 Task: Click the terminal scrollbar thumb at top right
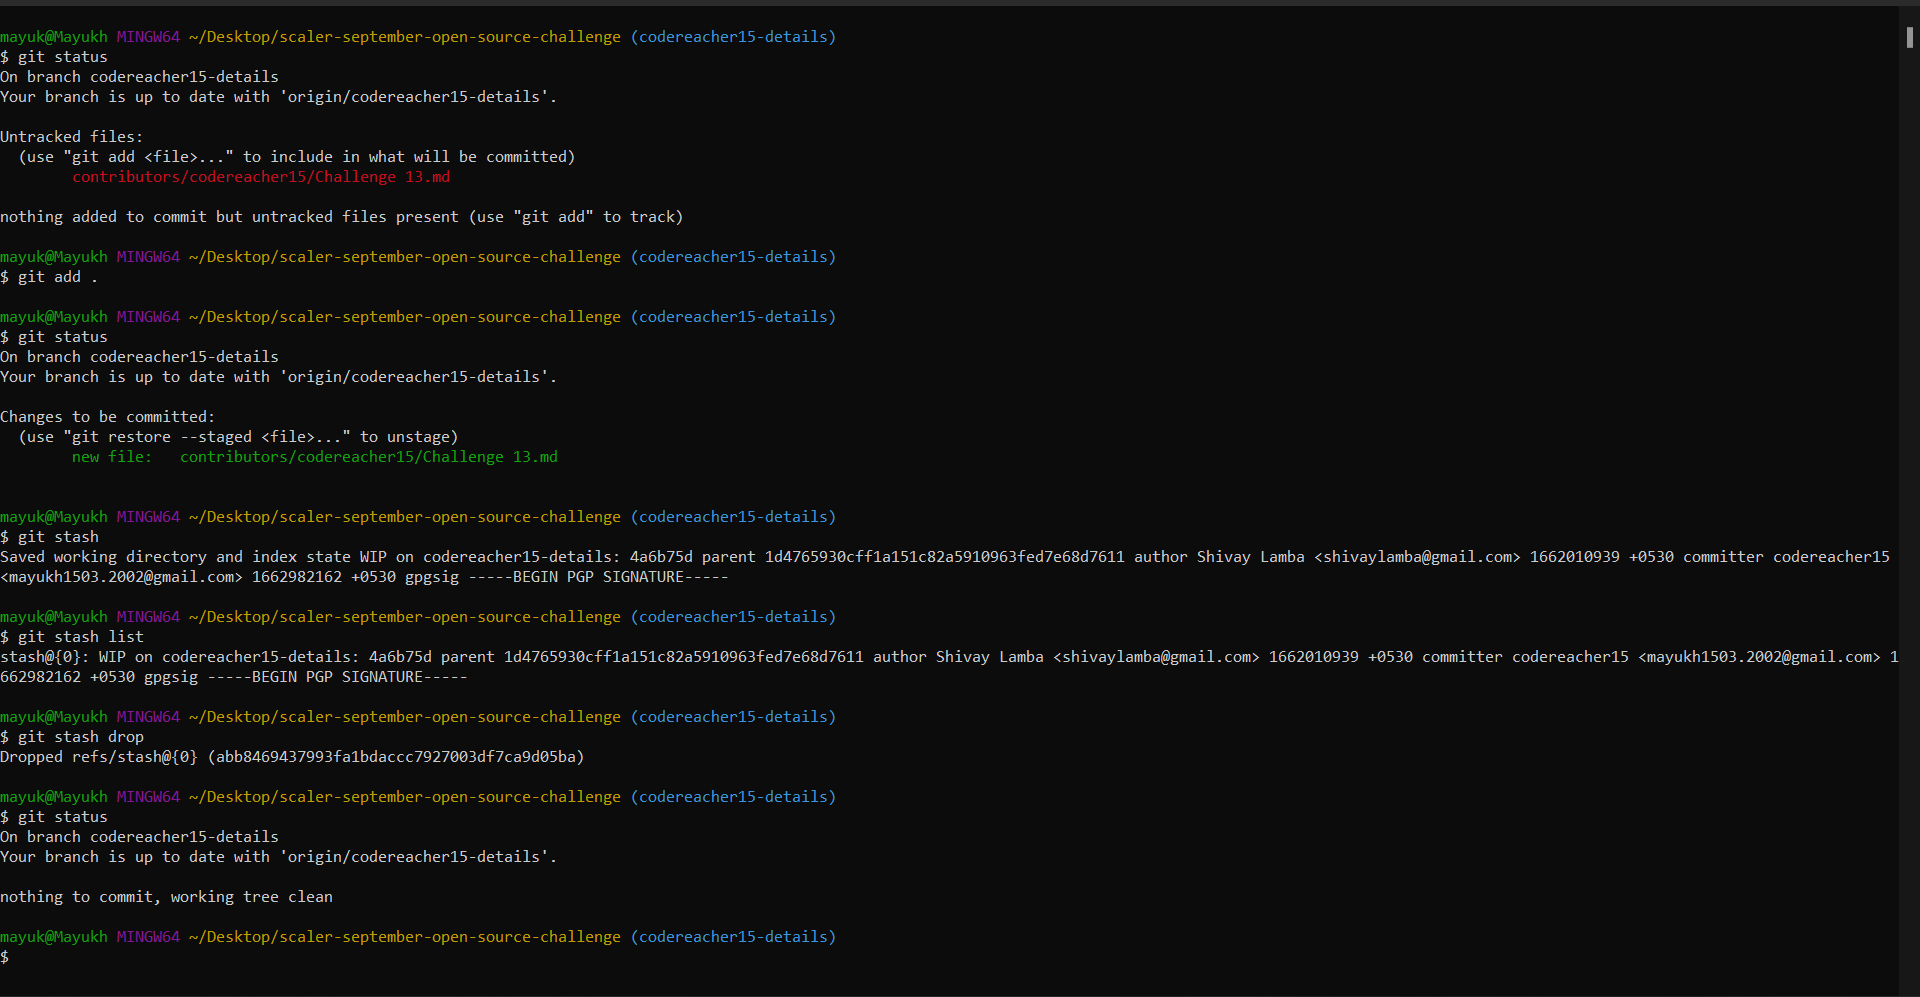coord(1909,37)
